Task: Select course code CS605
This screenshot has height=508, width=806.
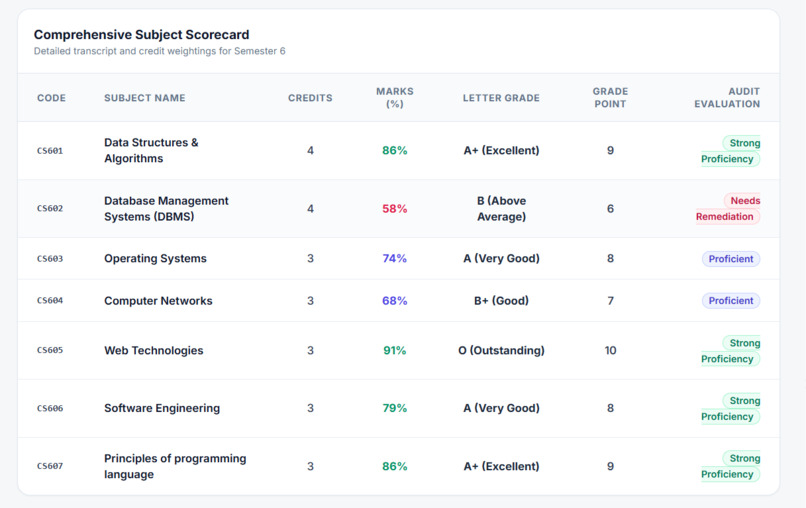Action: pyautogui.click(x=50, y=350)
